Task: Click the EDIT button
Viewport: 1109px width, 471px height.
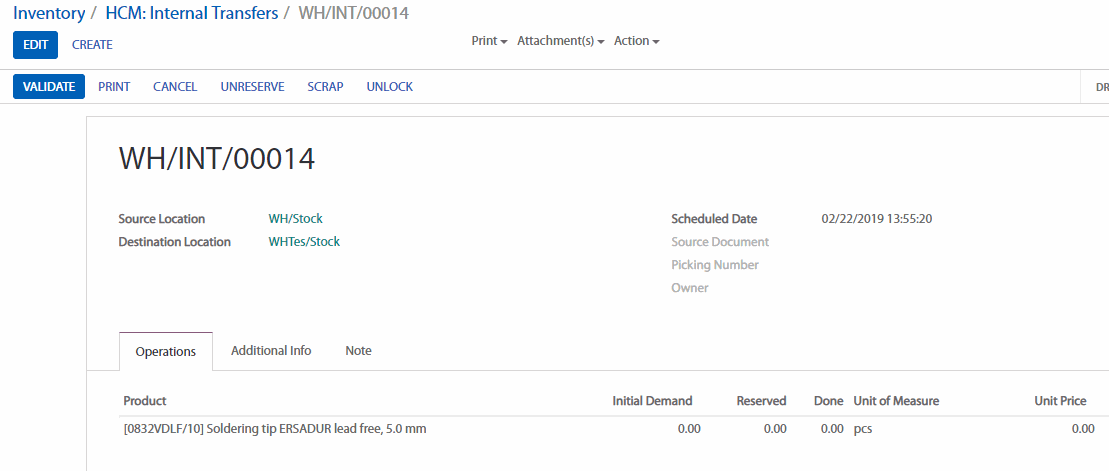Action: pyautogui.click(x=35, y=45)
